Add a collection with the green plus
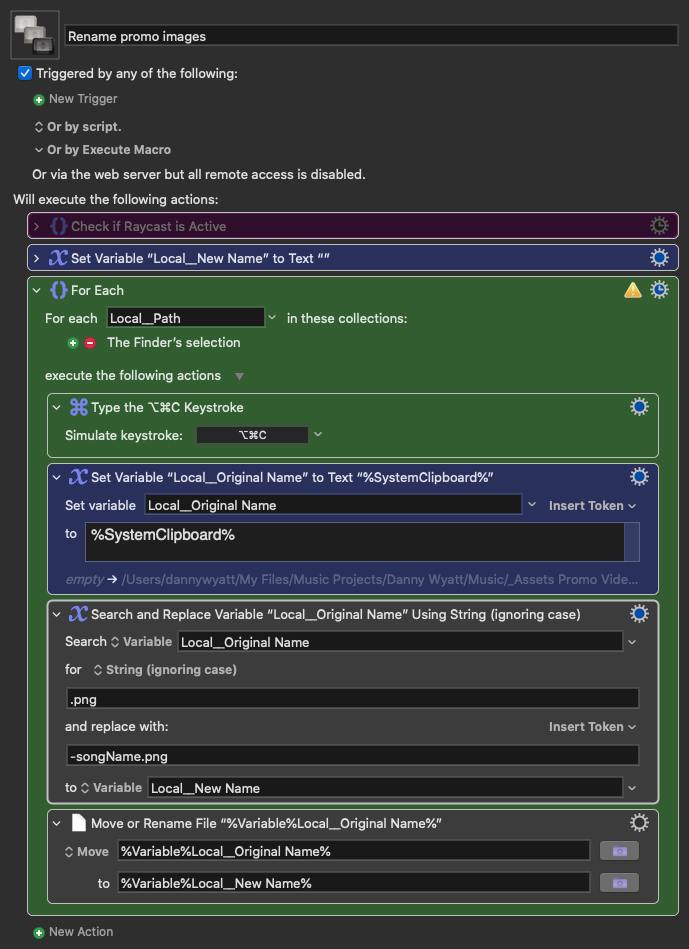 [x=73, y=343]
